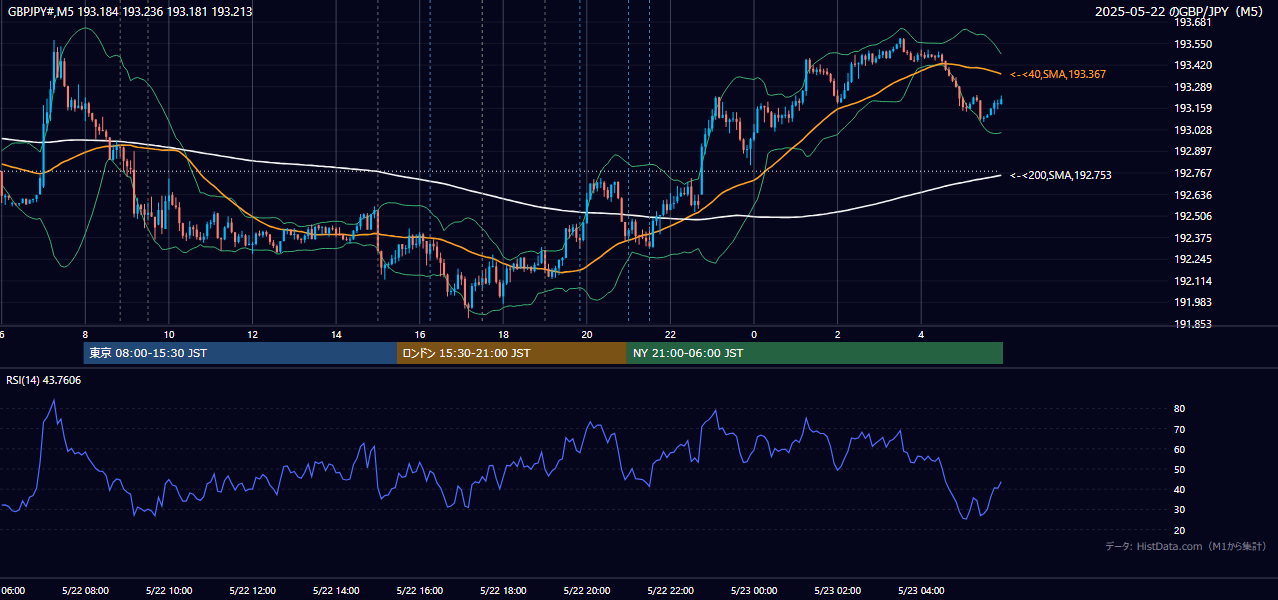Click price axis value 192.245
The image size is (1278, 600).
pyautogui.click(x=1192, y=259)
